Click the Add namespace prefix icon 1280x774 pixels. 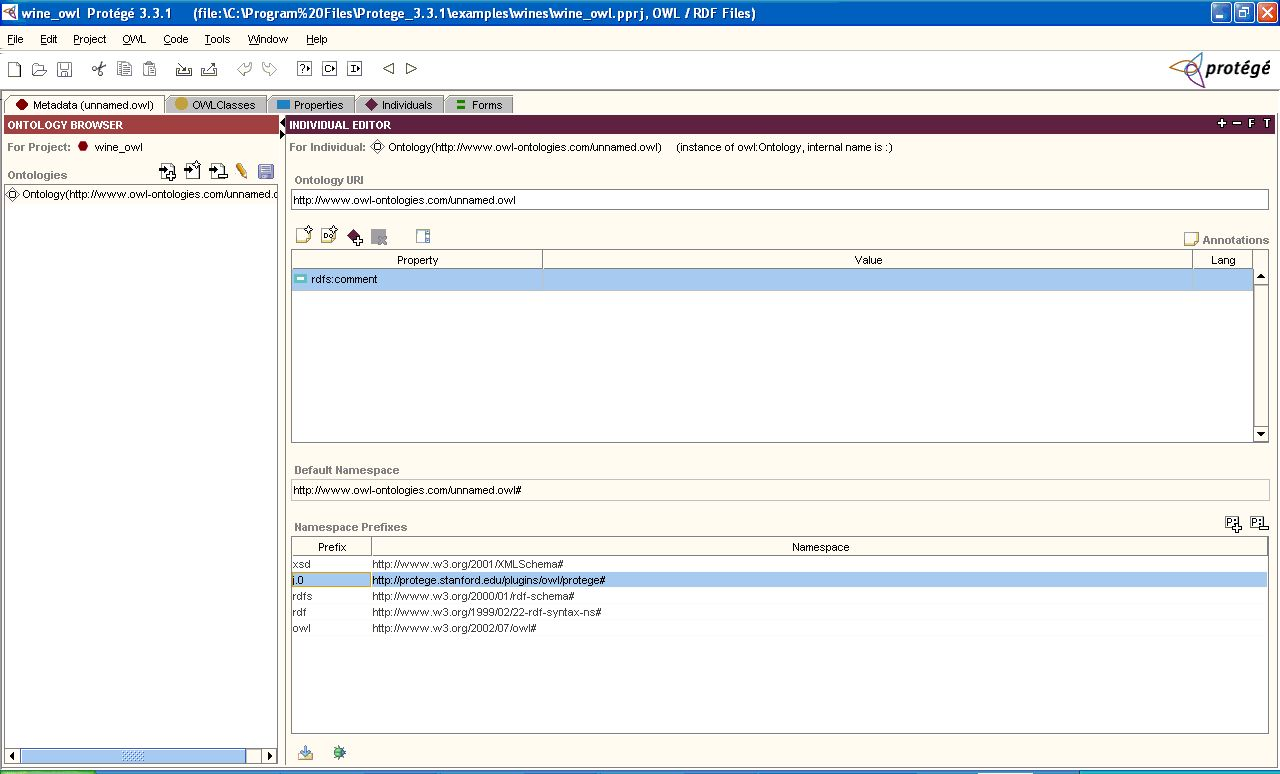tap(1234, 523)
